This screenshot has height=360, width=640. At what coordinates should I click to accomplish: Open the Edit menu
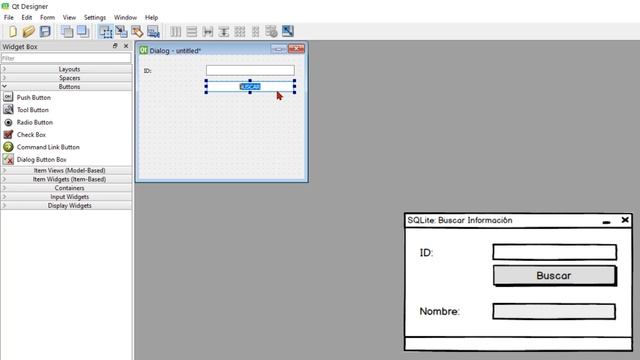27,17
